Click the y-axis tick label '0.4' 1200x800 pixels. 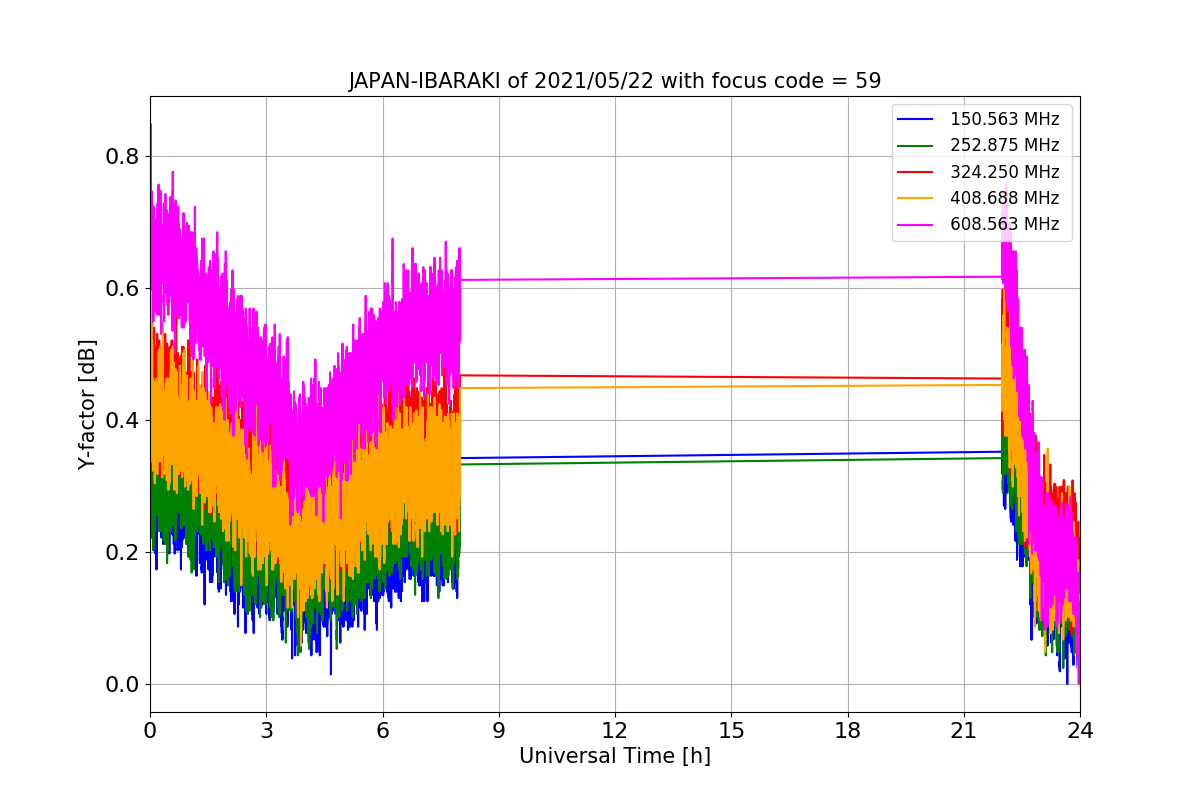point(123,421)
